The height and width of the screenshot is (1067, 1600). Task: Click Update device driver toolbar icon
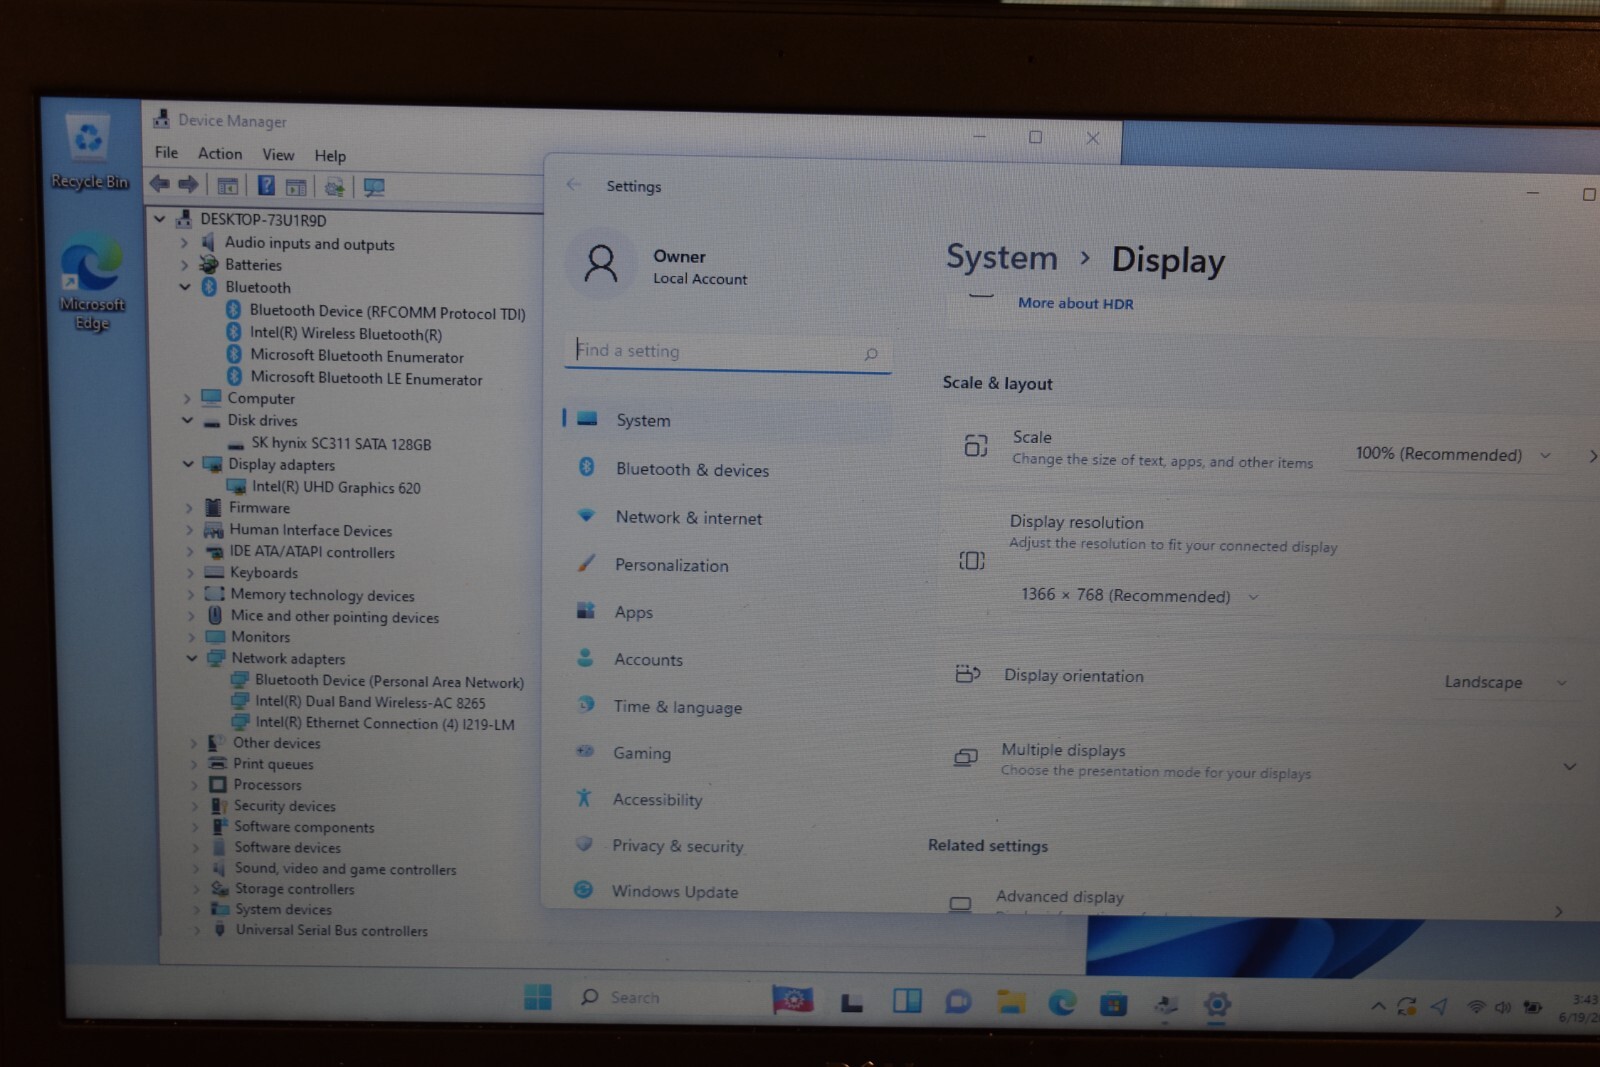[335, 187]
